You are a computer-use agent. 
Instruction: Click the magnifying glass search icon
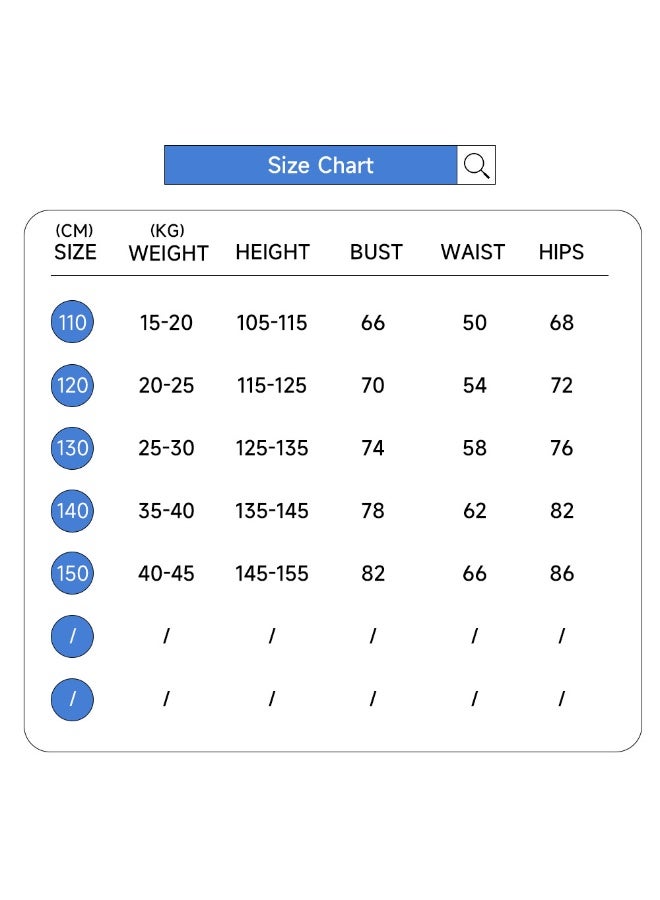[477, 165]
